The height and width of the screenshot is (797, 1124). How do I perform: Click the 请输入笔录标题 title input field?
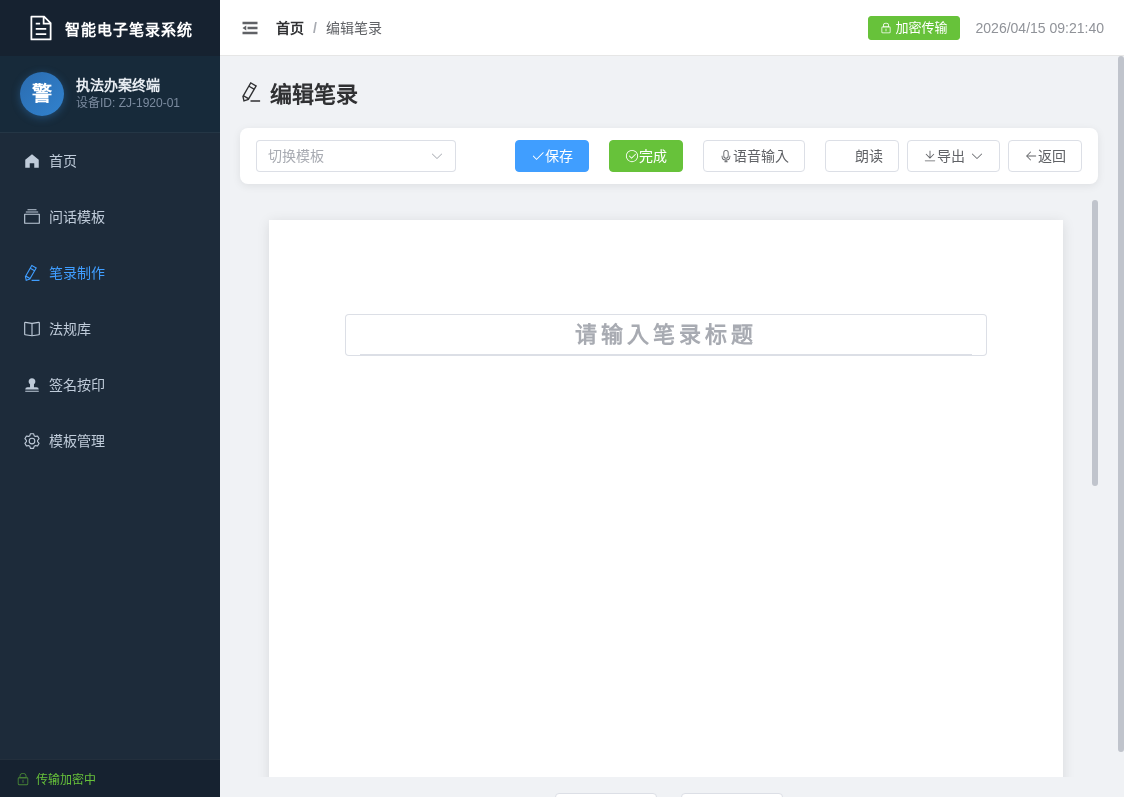click(x=666, y=335)
